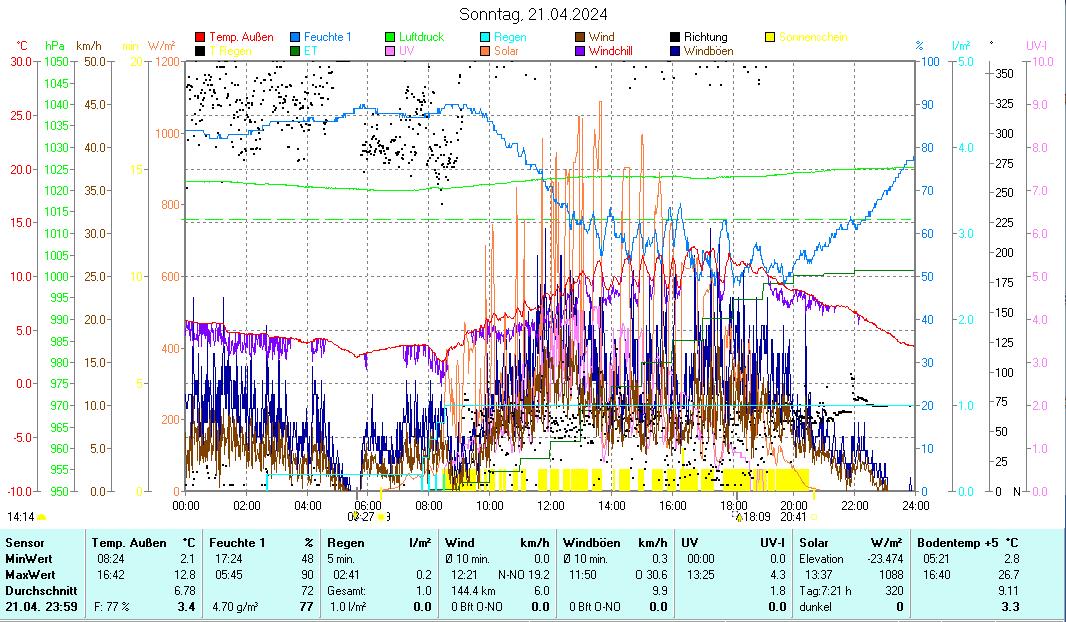Click the brown Wind legend square
1066x622 pixels.
(x=580, y=38)
